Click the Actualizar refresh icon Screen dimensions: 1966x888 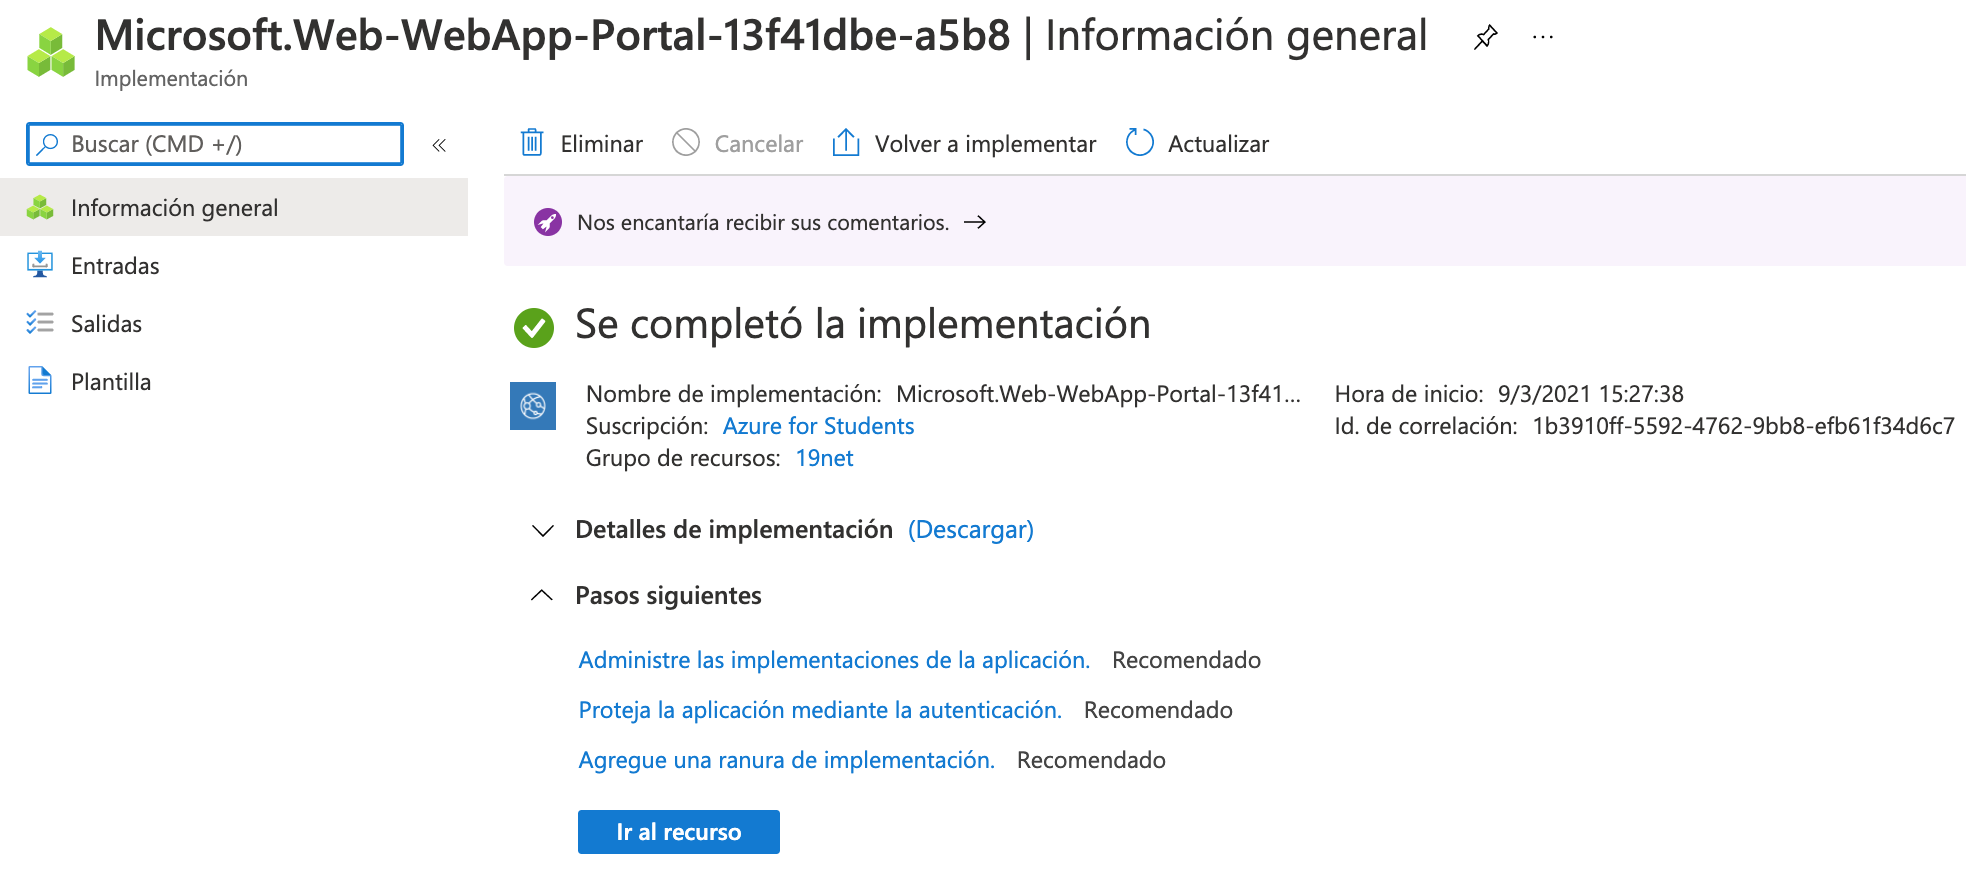tap(1140, 143)
